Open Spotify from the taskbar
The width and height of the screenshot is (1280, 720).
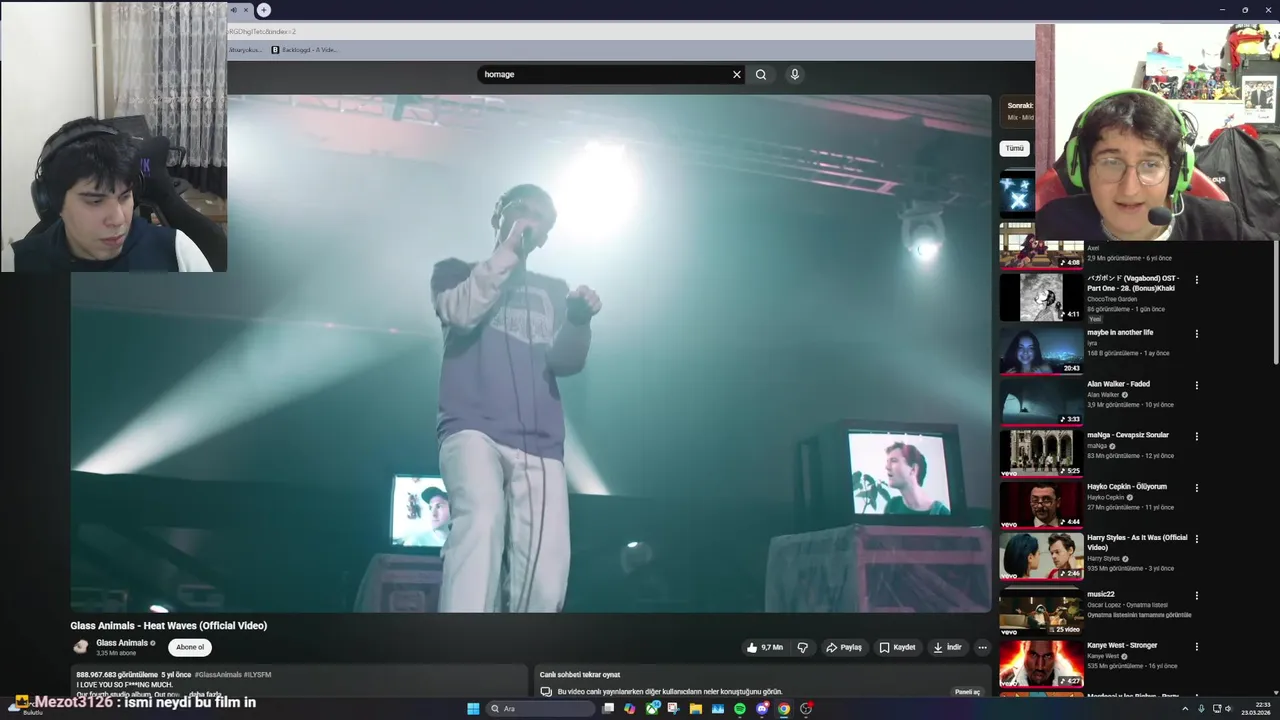[x=740, y=709]
